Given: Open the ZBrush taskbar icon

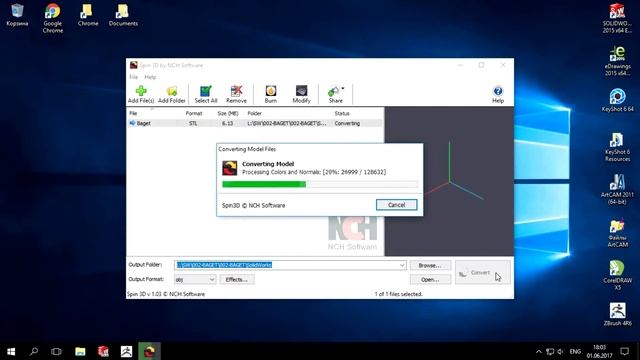Looking at the screenshot, I should pyautogui.click(x=126, y=351).
